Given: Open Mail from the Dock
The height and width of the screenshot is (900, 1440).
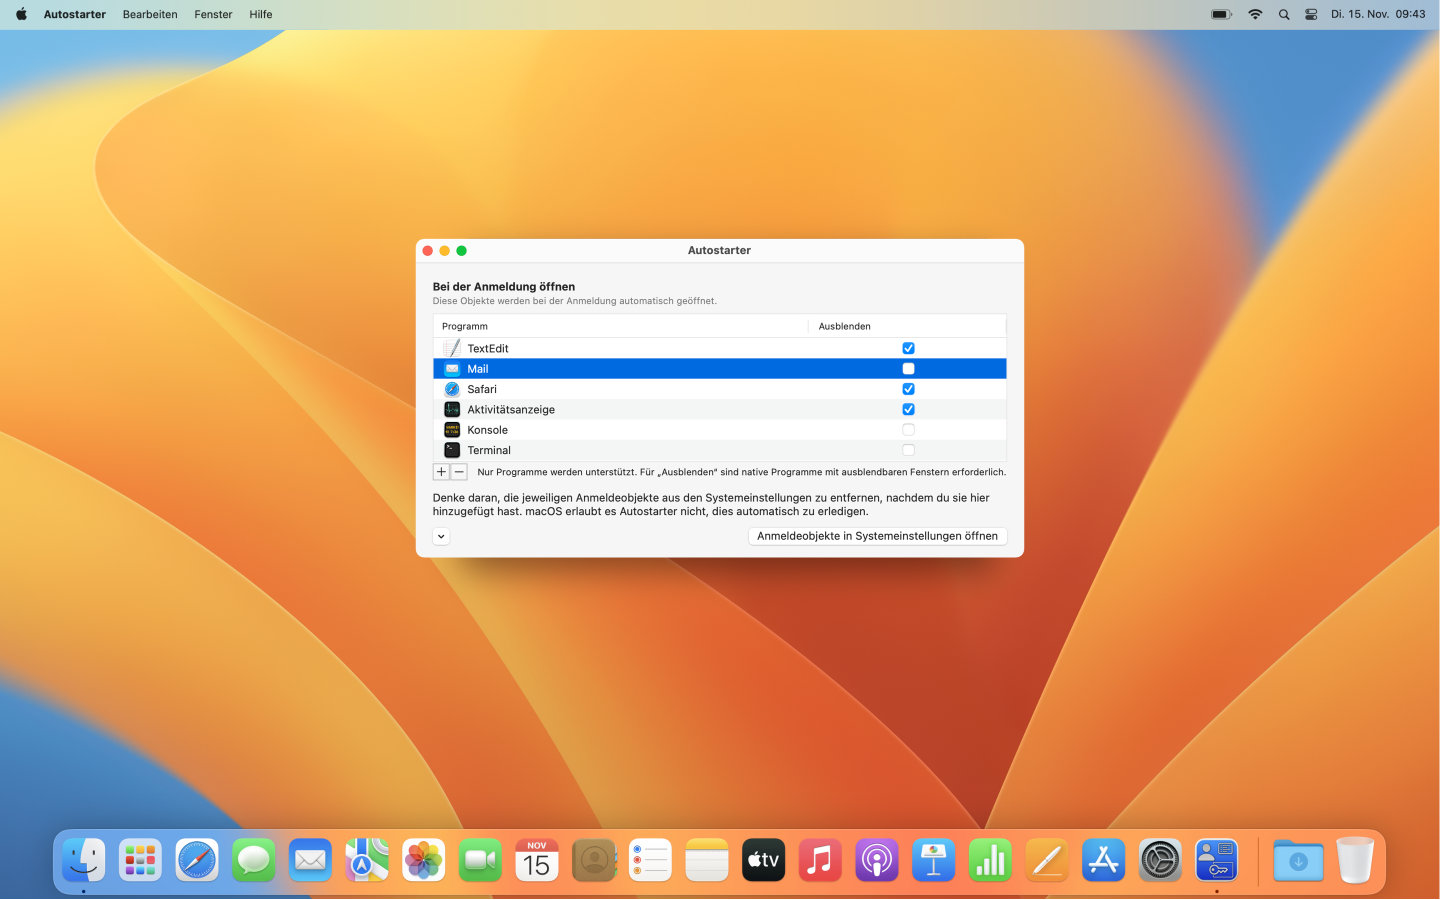Looking at the screenshot, I should coord(310,860).
